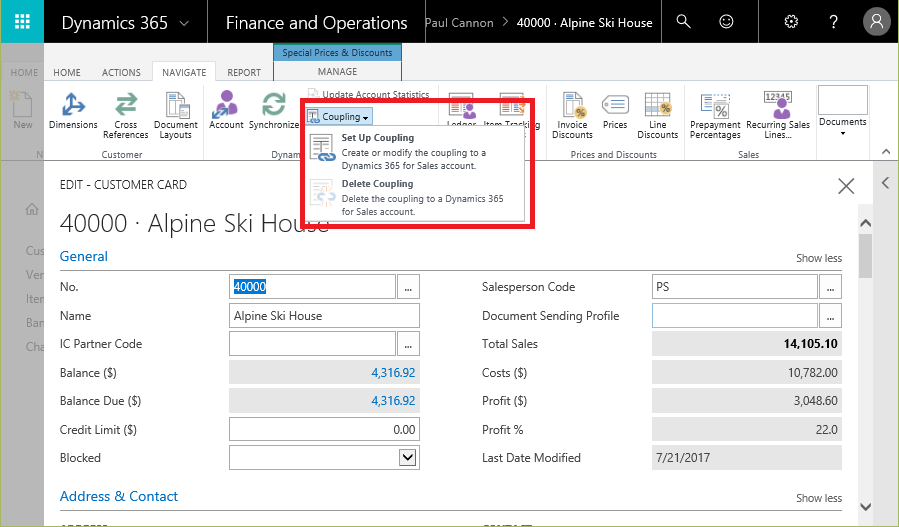Open Recurring Sales Lines in the ribbon
Viewport: 899px width, 527px height.
click(x=777, y=115)
